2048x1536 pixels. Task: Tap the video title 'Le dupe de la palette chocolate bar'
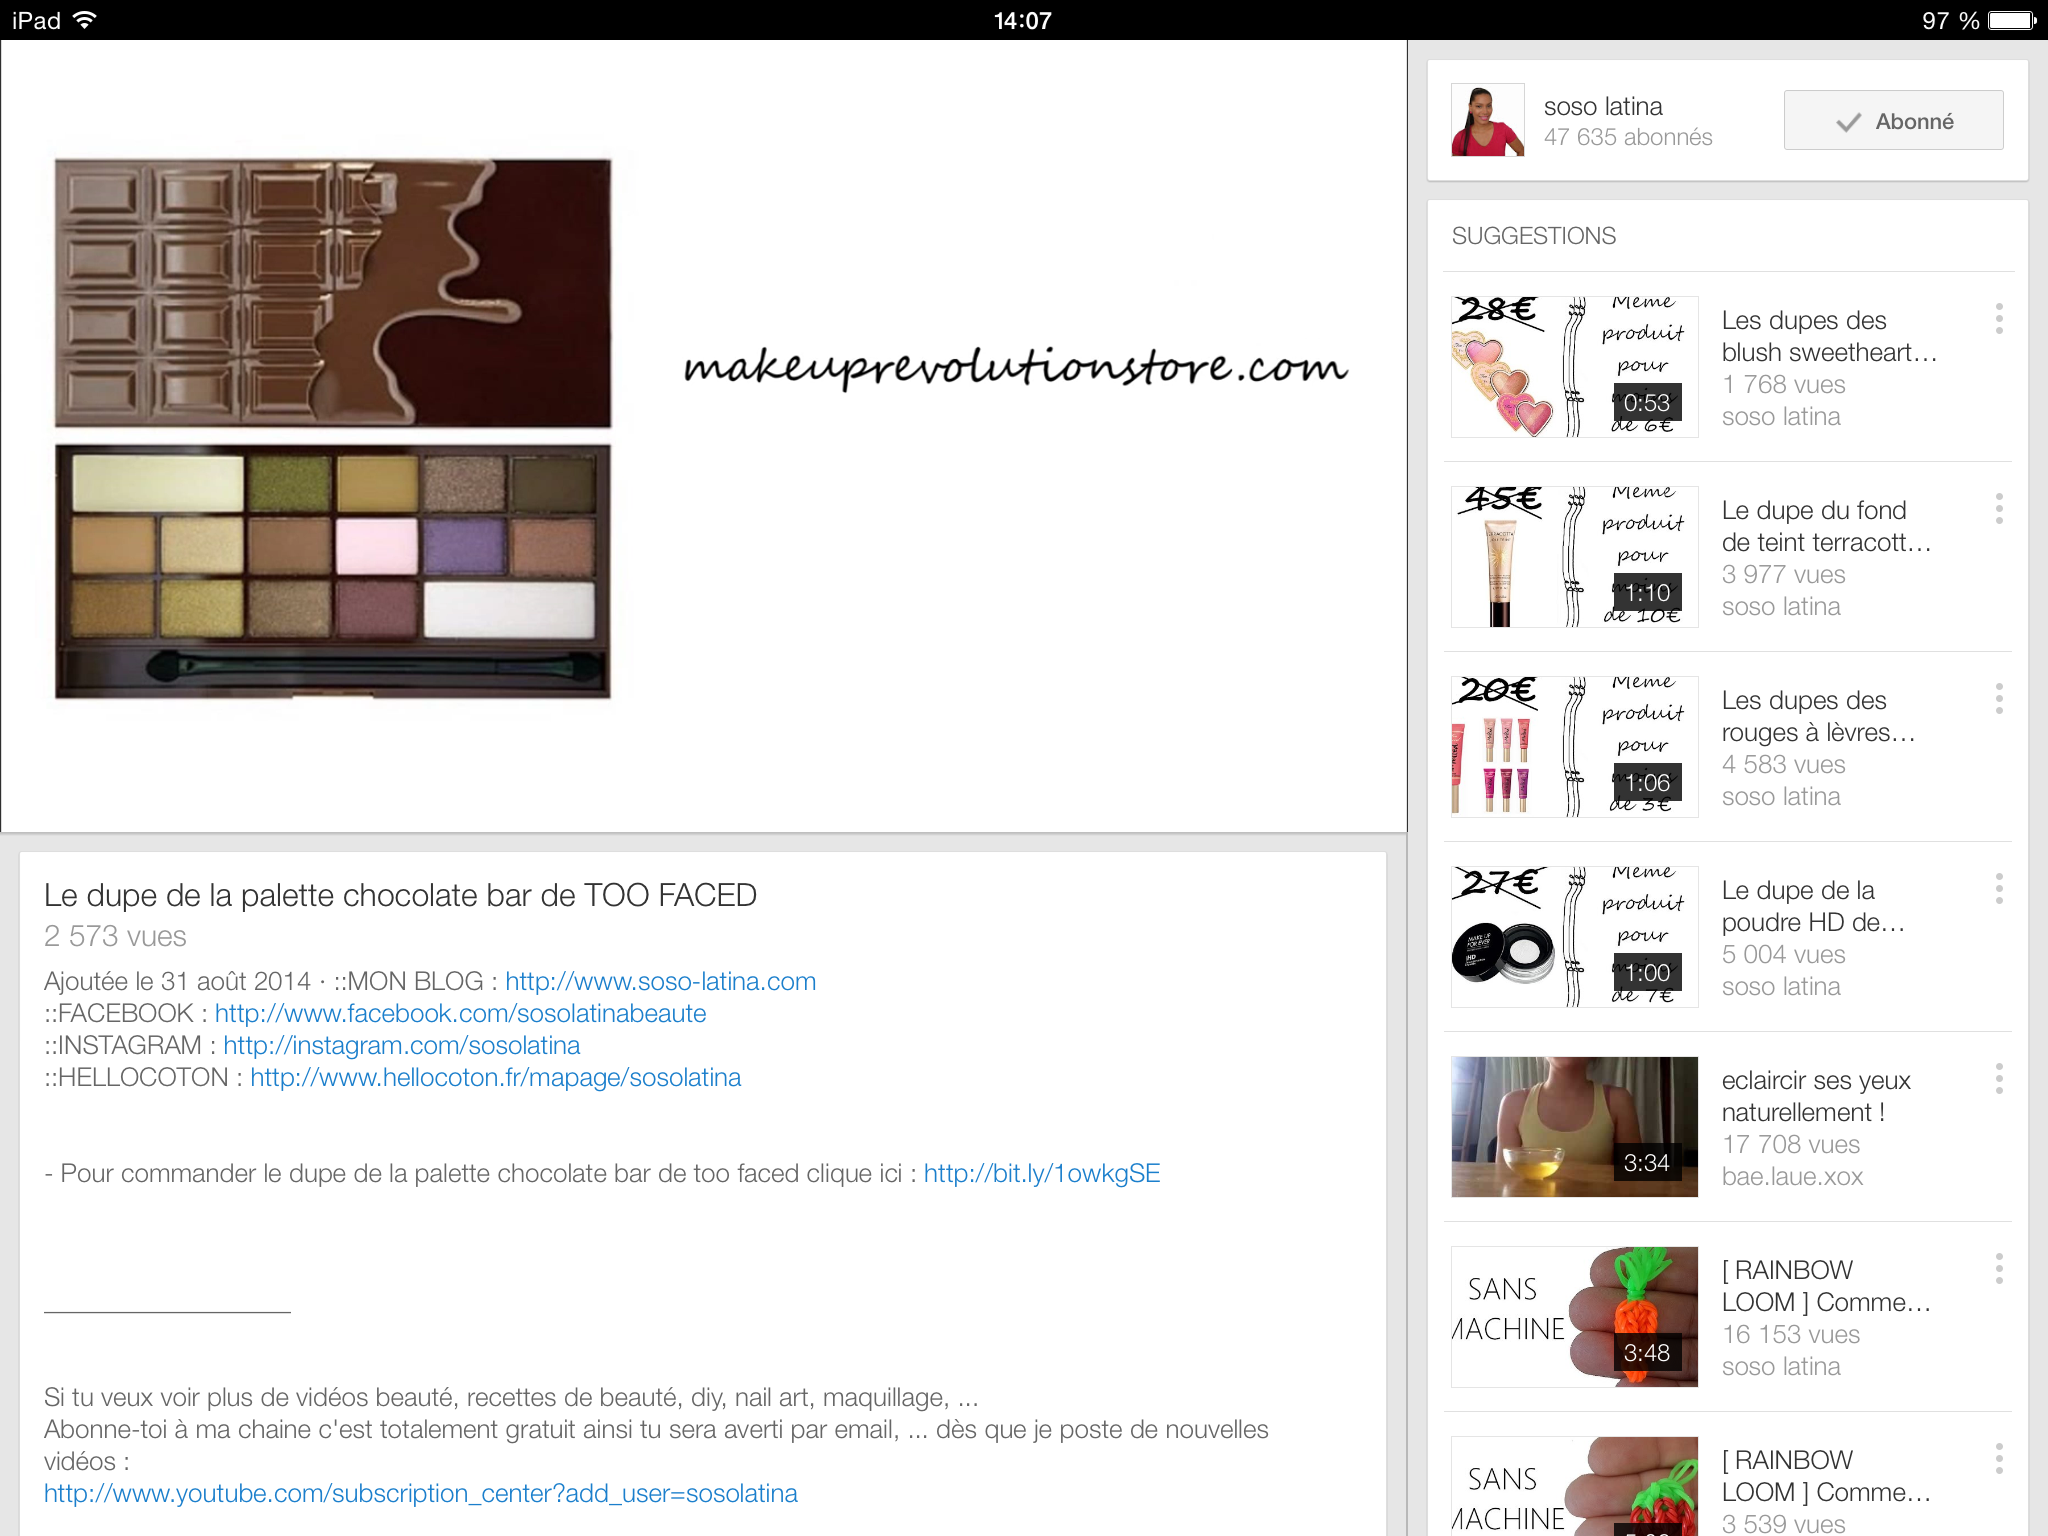[400, 895]
